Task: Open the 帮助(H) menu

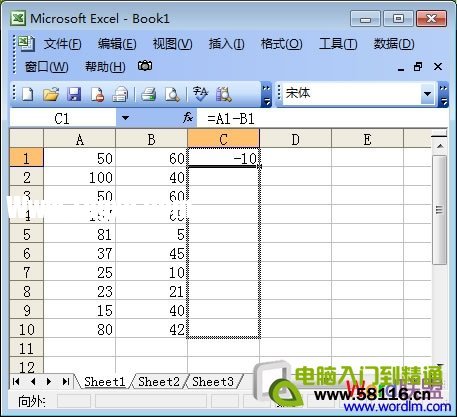Action: pyautogui.click(x=105, y=67)
